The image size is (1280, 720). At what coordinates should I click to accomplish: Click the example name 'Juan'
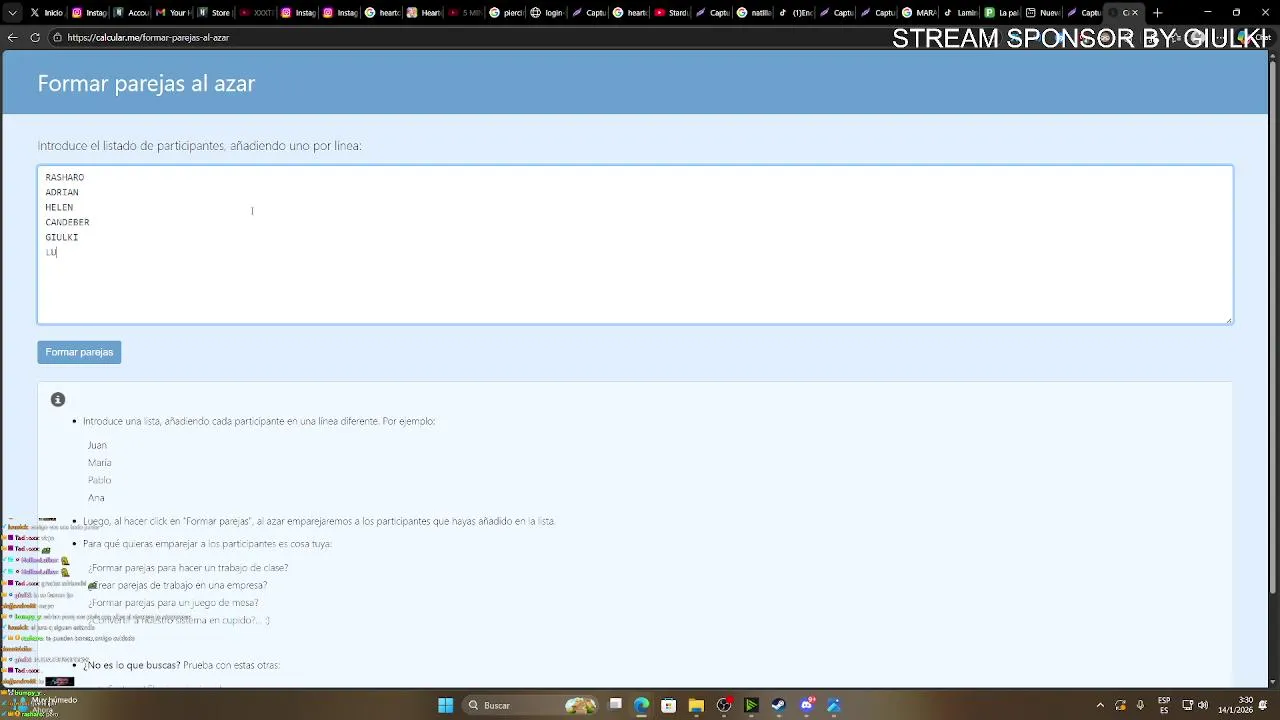click(x=97, y=445)
